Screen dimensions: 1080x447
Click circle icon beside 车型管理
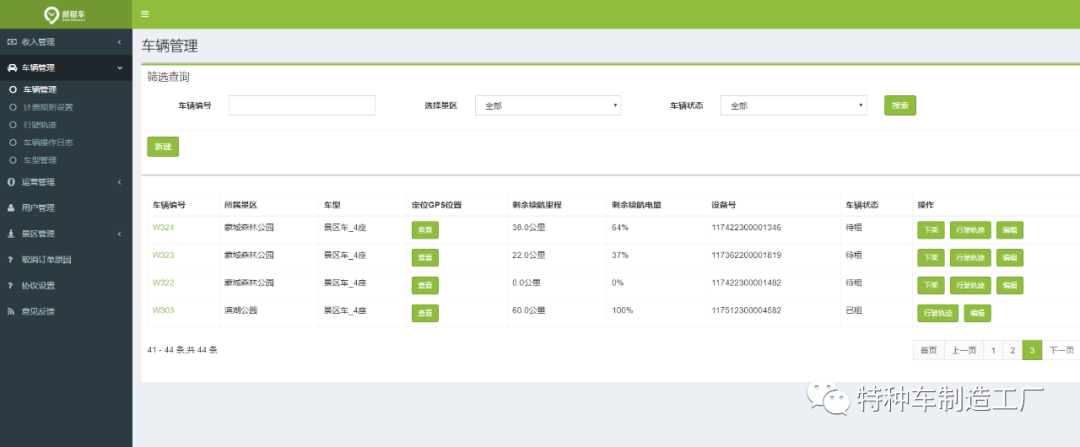[12, 160]
